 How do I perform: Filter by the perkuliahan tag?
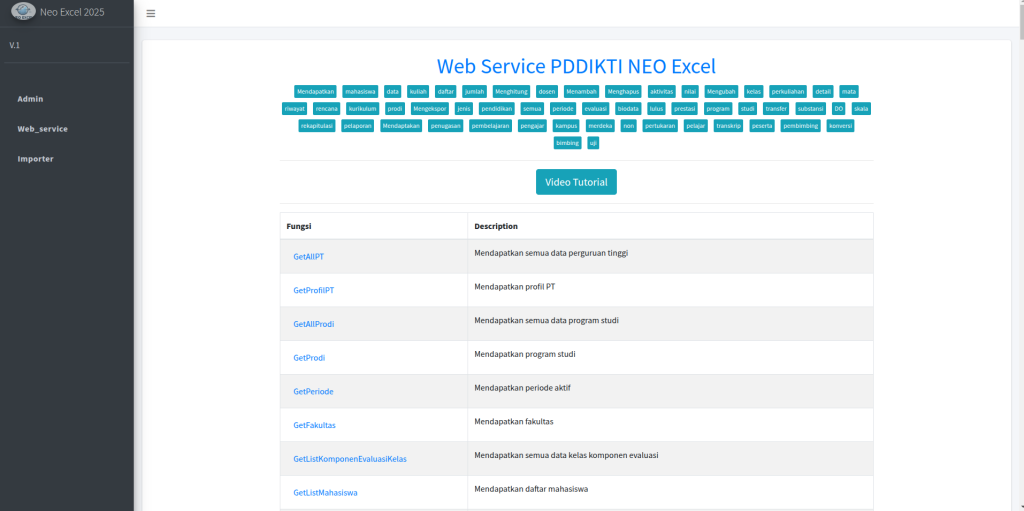tap(788, 91)
